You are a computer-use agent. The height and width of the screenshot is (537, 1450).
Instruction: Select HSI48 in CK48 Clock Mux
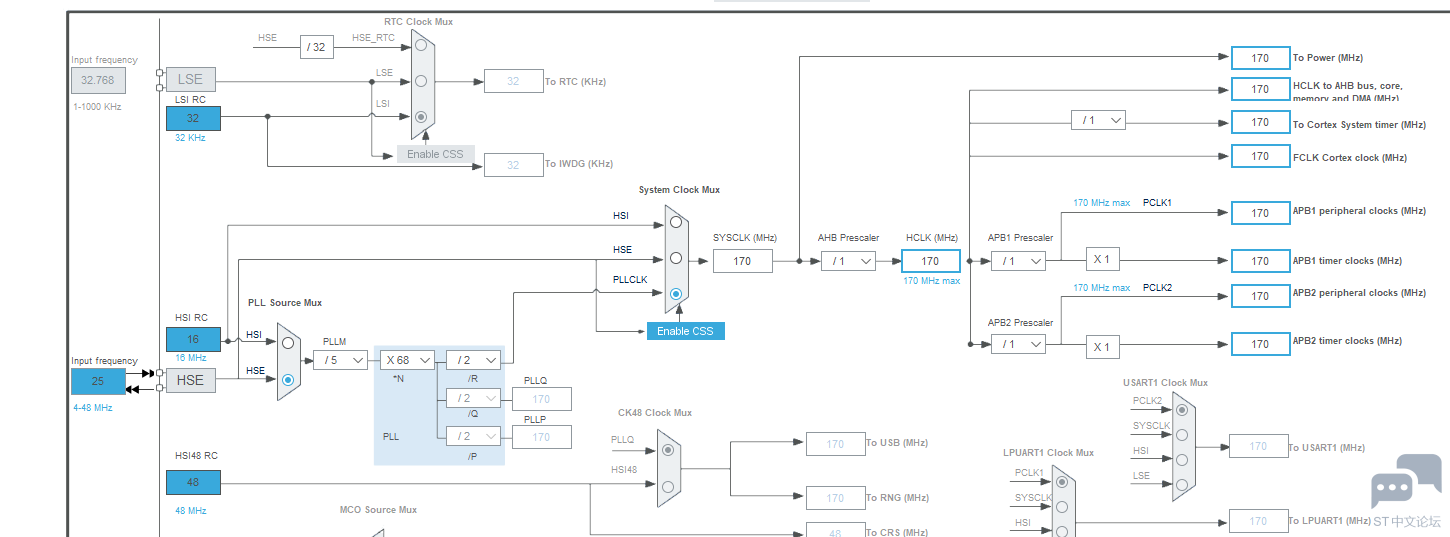[x=668, y=487]
